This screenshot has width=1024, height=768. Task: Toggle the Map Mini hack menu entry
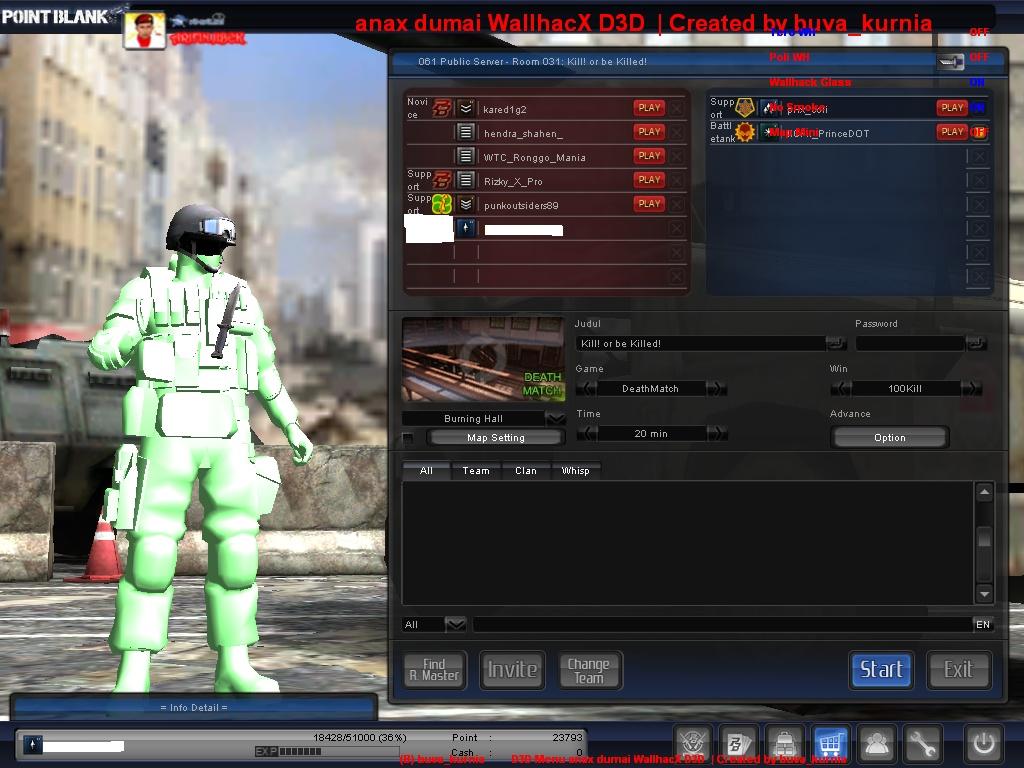pos(793,133)
